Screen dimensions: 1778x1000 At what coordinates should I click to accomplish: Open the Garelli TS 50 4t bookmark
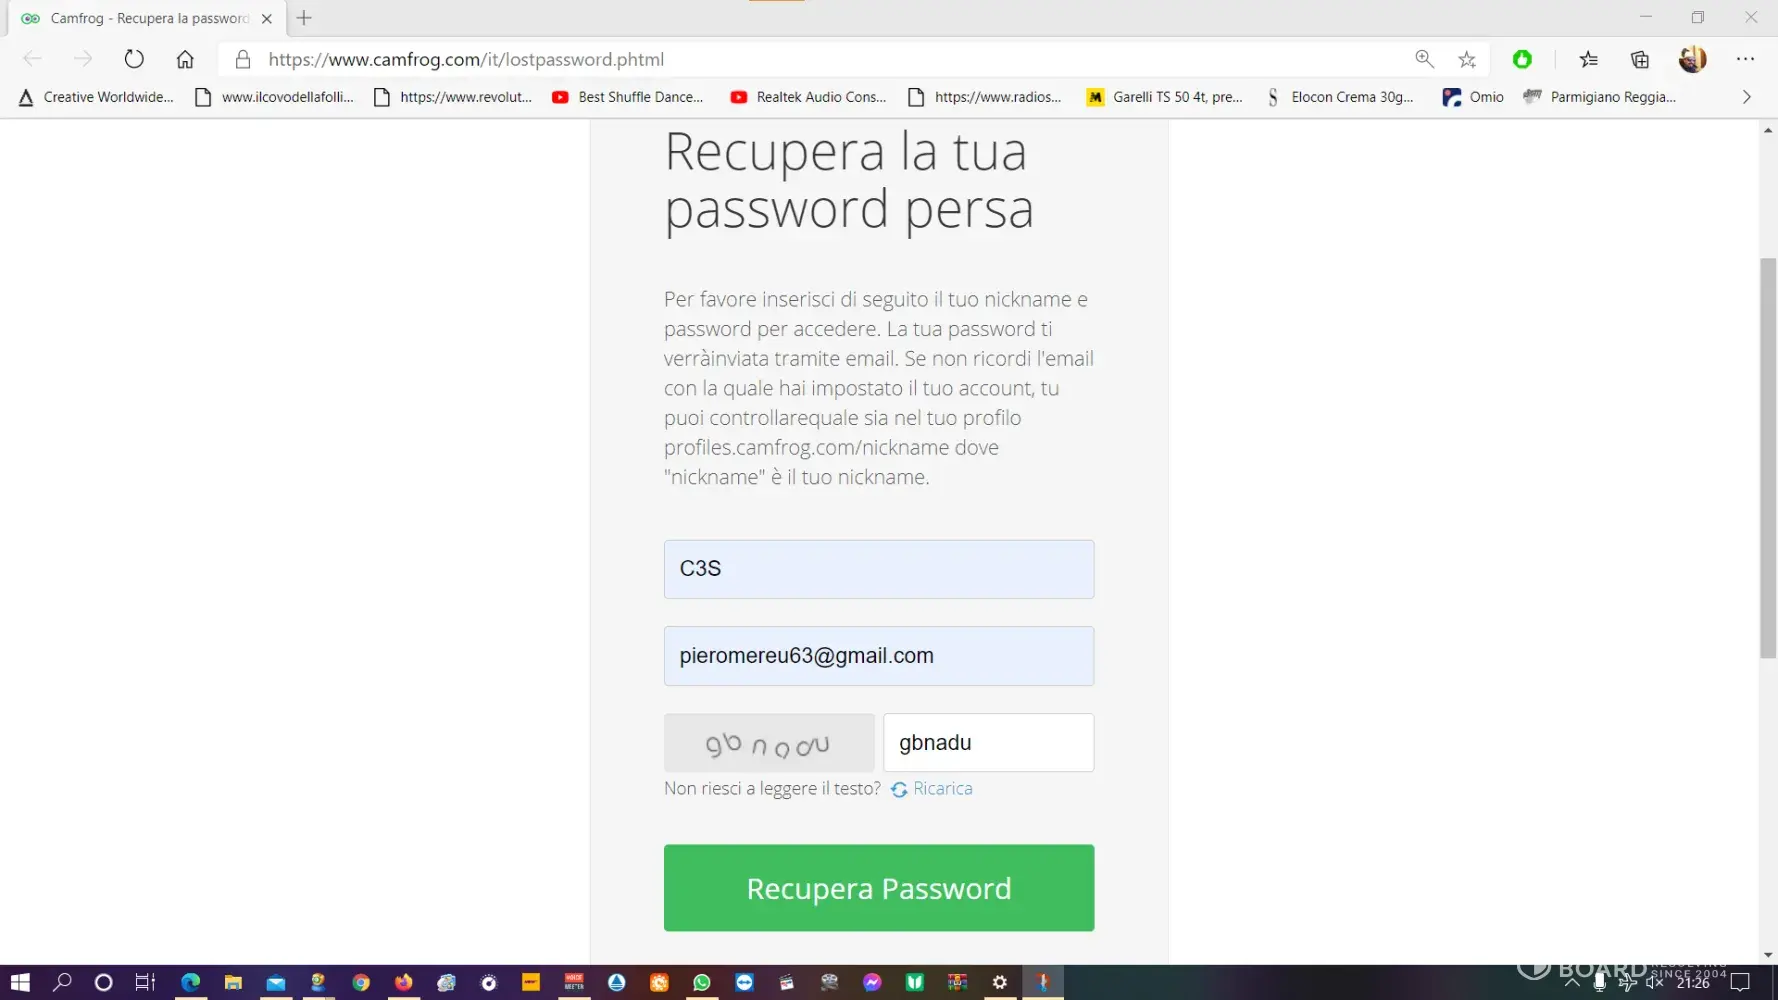pos(1165,97)
